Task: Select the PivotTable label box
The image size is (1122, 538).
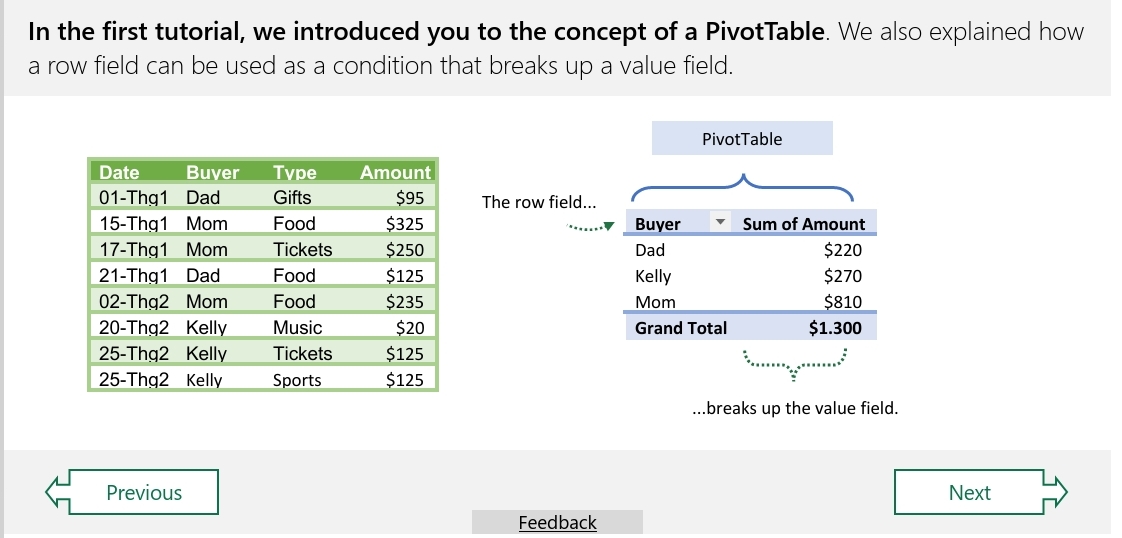Action: click(x=742, y=138)
